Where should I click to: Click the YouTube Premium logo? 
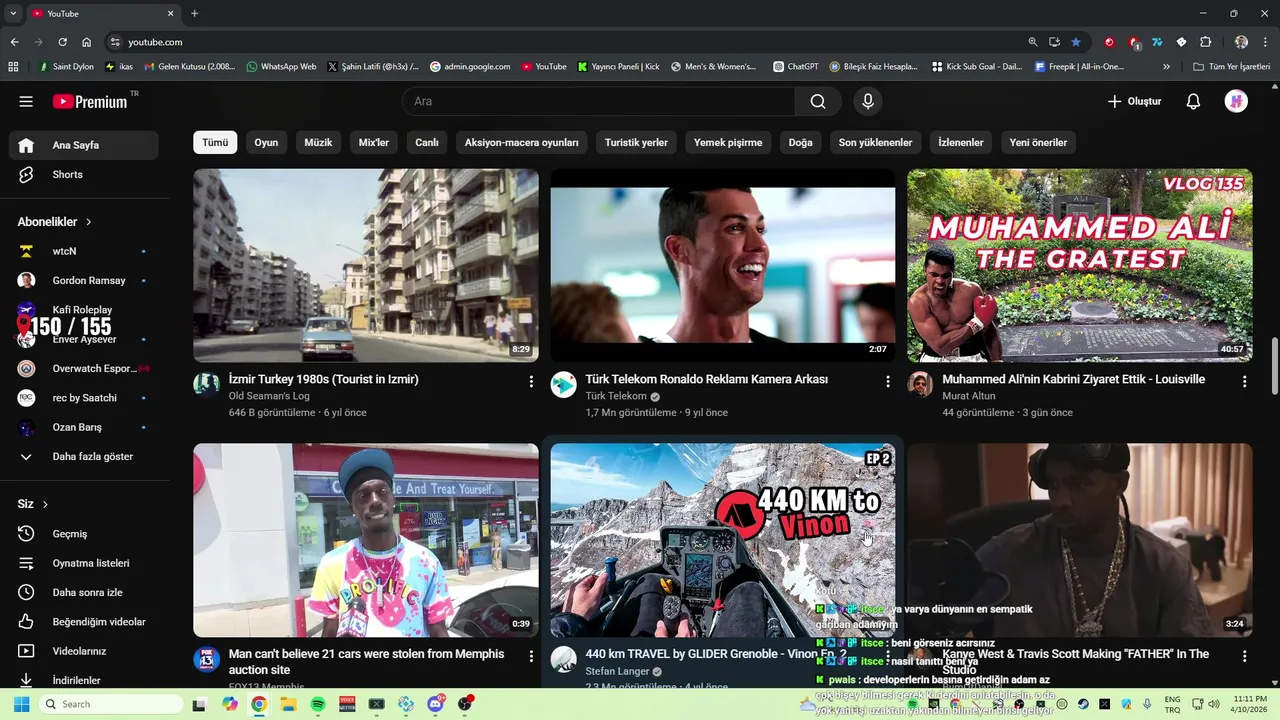pos(90,101)
